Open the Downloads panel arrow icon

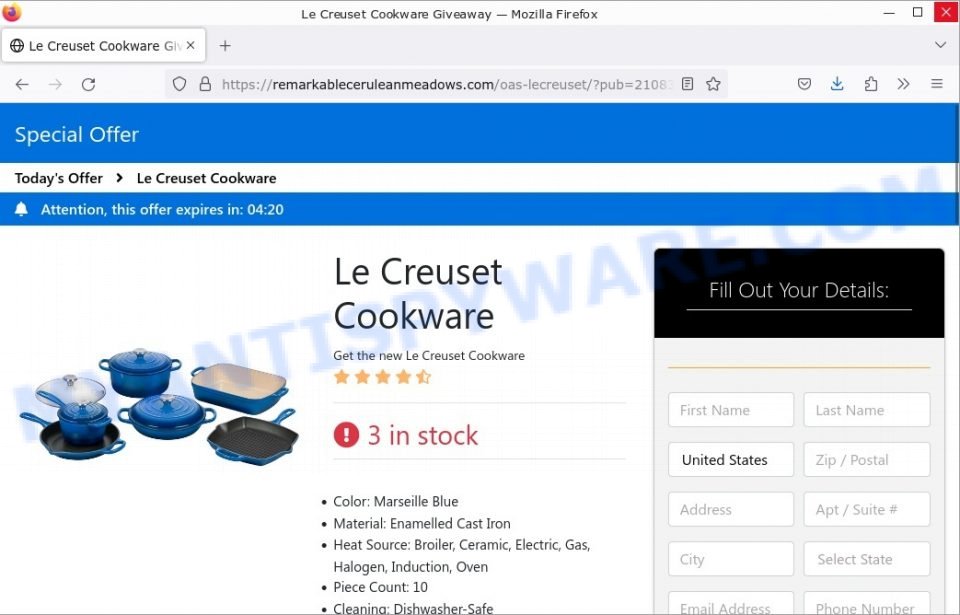837,84
